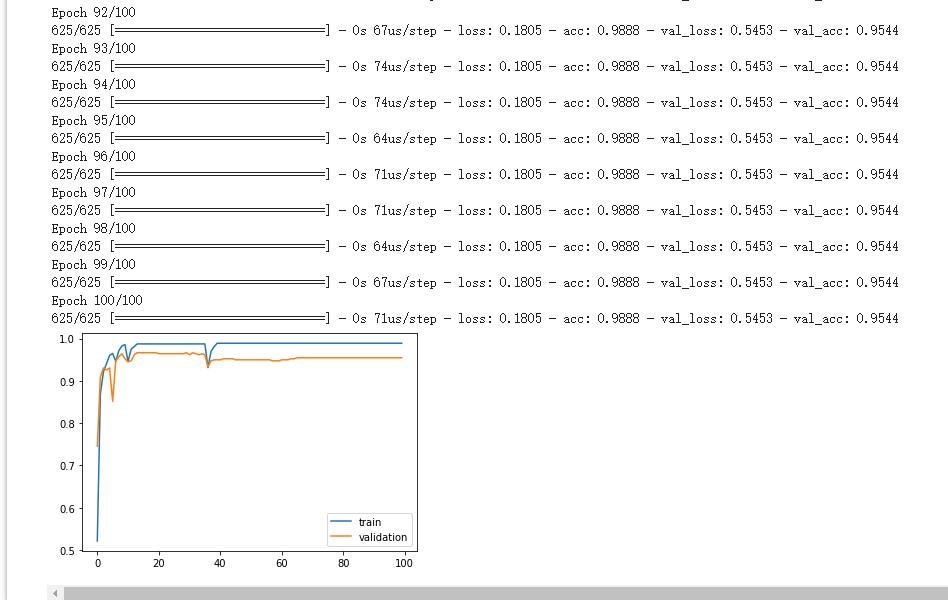Screen dimensions: 948x600
Task: Select the 'Epoch 98/100' line
Action: pyautogui.click(x=94, y=229)
